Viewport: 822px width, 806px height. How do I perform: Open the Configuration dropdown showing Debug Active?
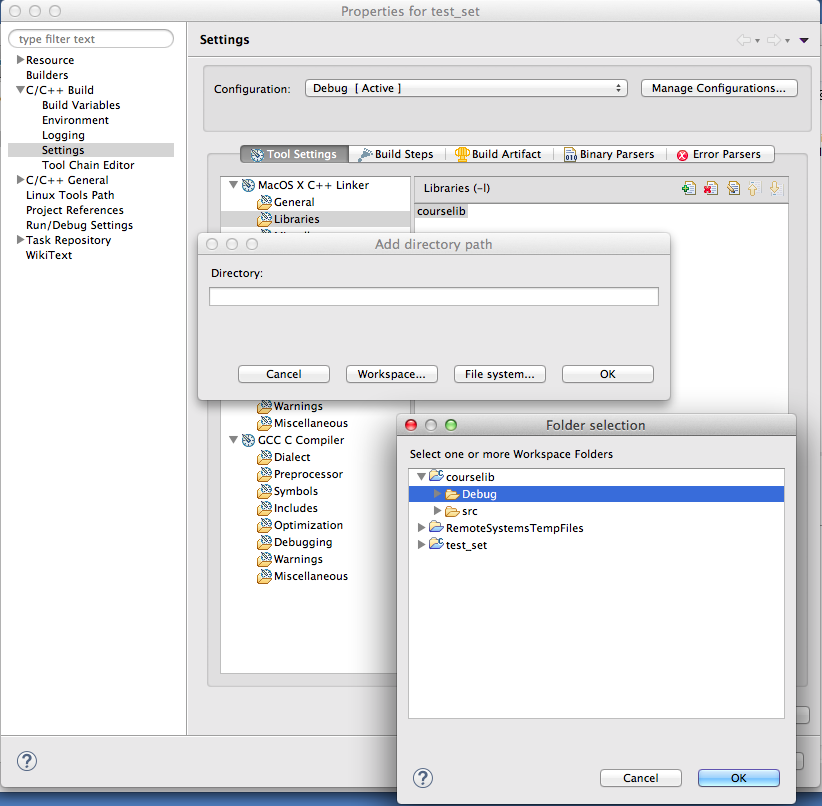pos(466,87)
